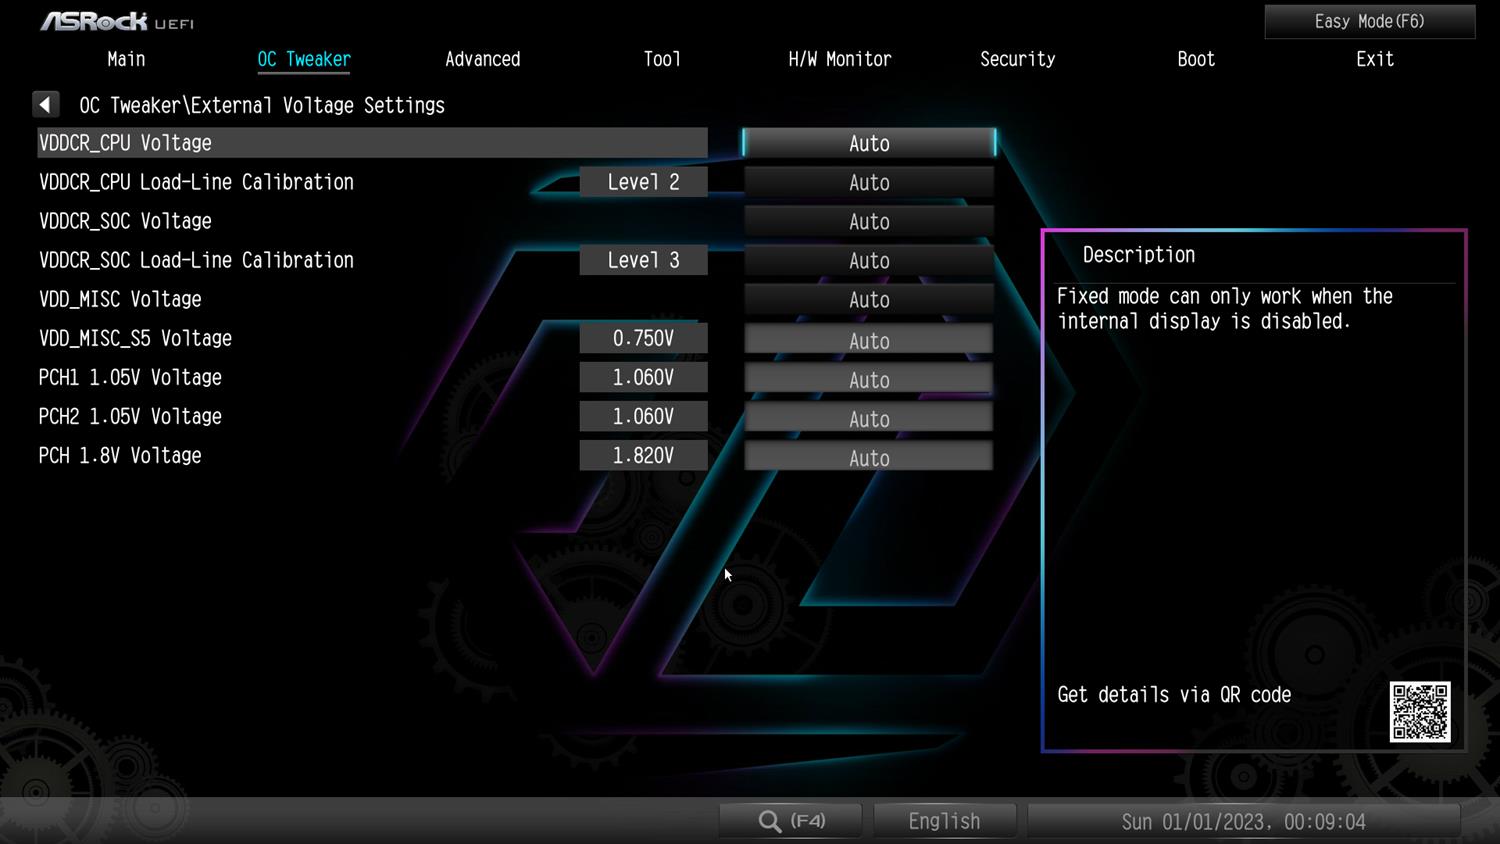Click PCH 1.8V Voltage Auto field
This screenshot has width=1500, height=844.
[x=868, y=457]
